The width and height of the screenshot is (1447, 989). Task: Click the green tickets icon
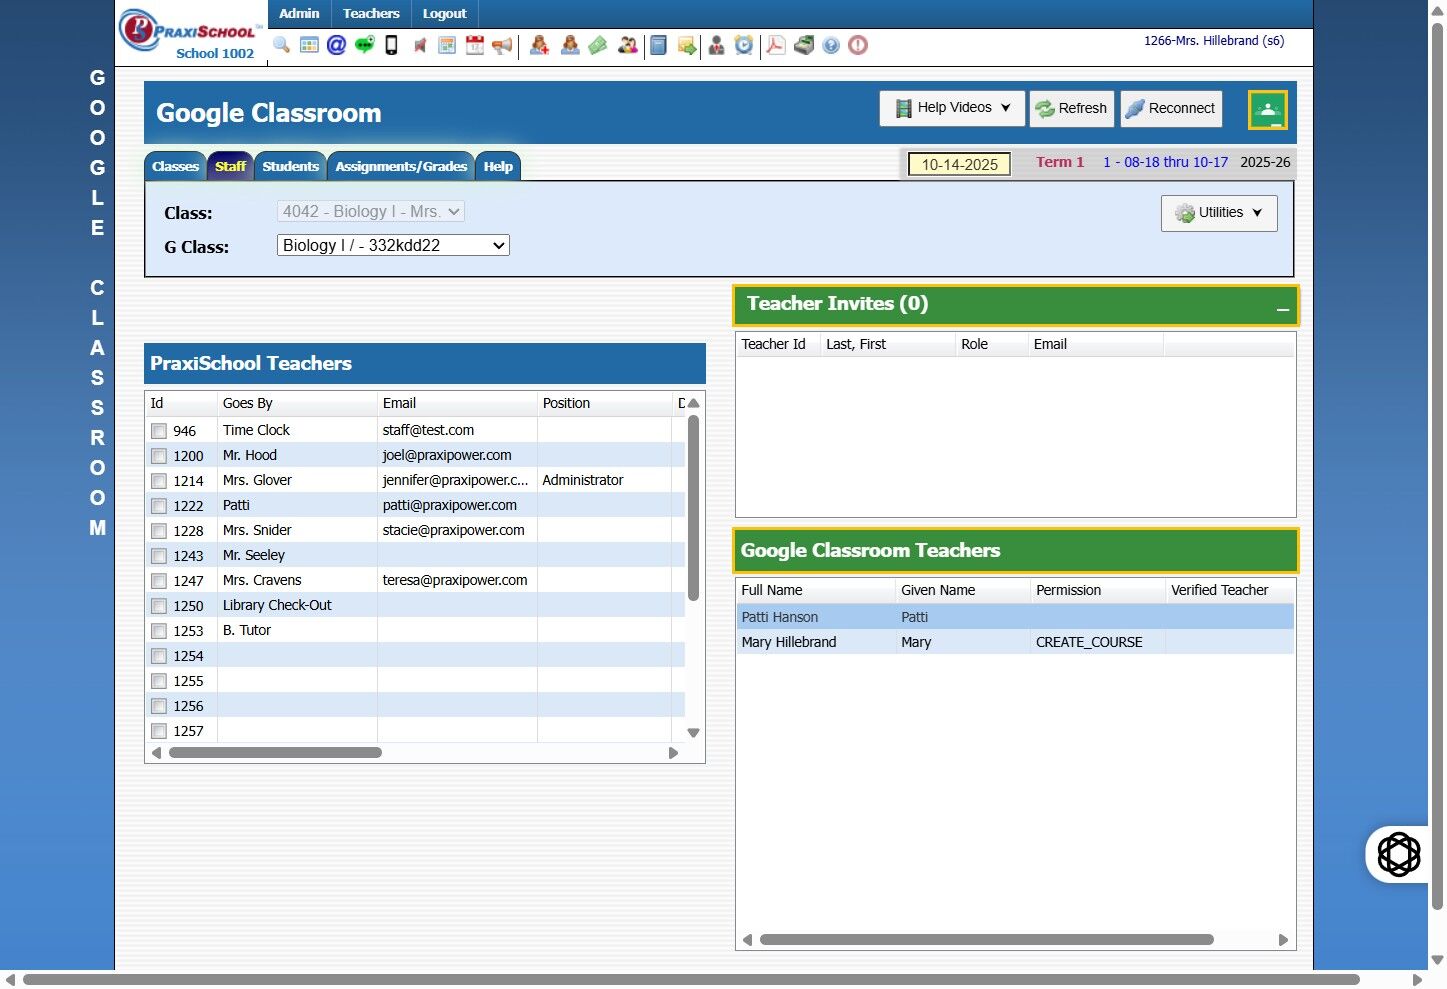point(598,45)
